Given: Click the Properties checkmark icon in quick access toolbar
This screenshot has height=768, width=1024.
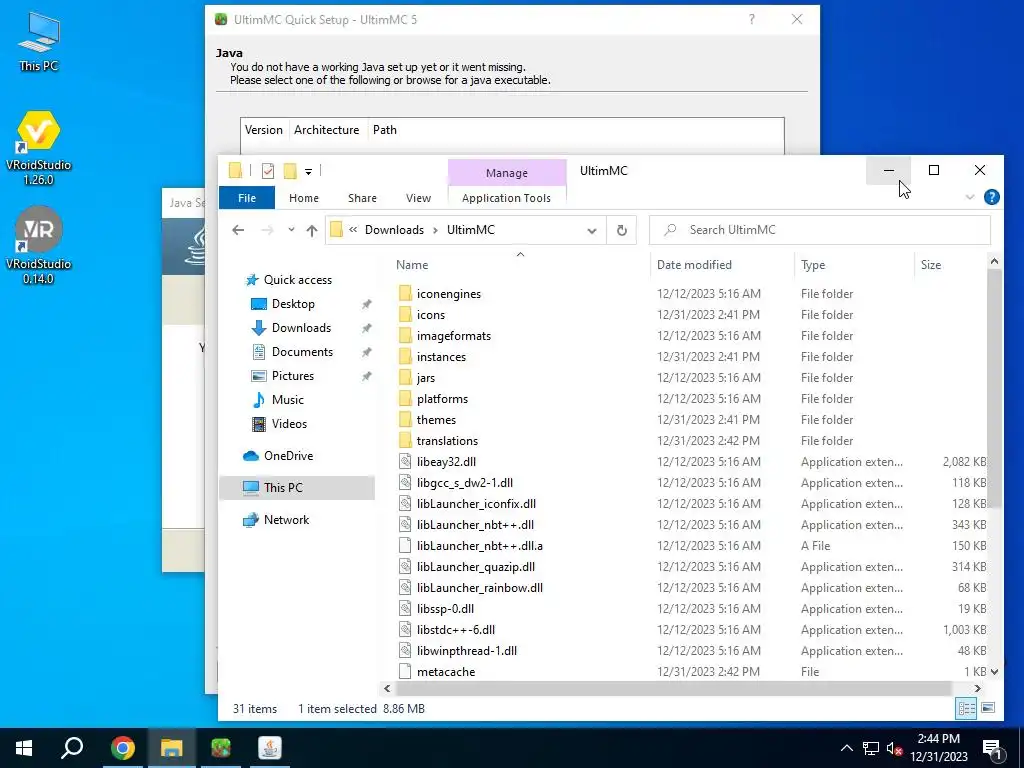Looking at the screenshot, I should [268, 171].
